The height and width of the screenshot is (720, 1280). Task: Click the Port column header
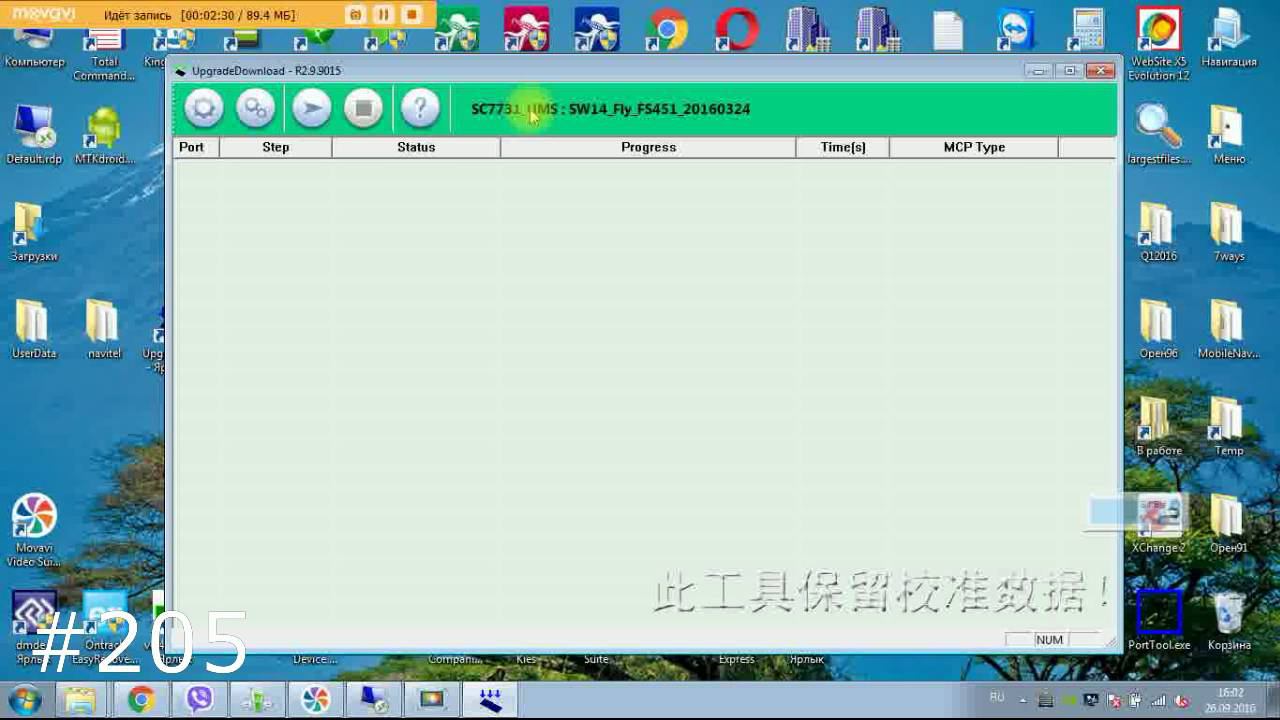[x=196, y=147]
